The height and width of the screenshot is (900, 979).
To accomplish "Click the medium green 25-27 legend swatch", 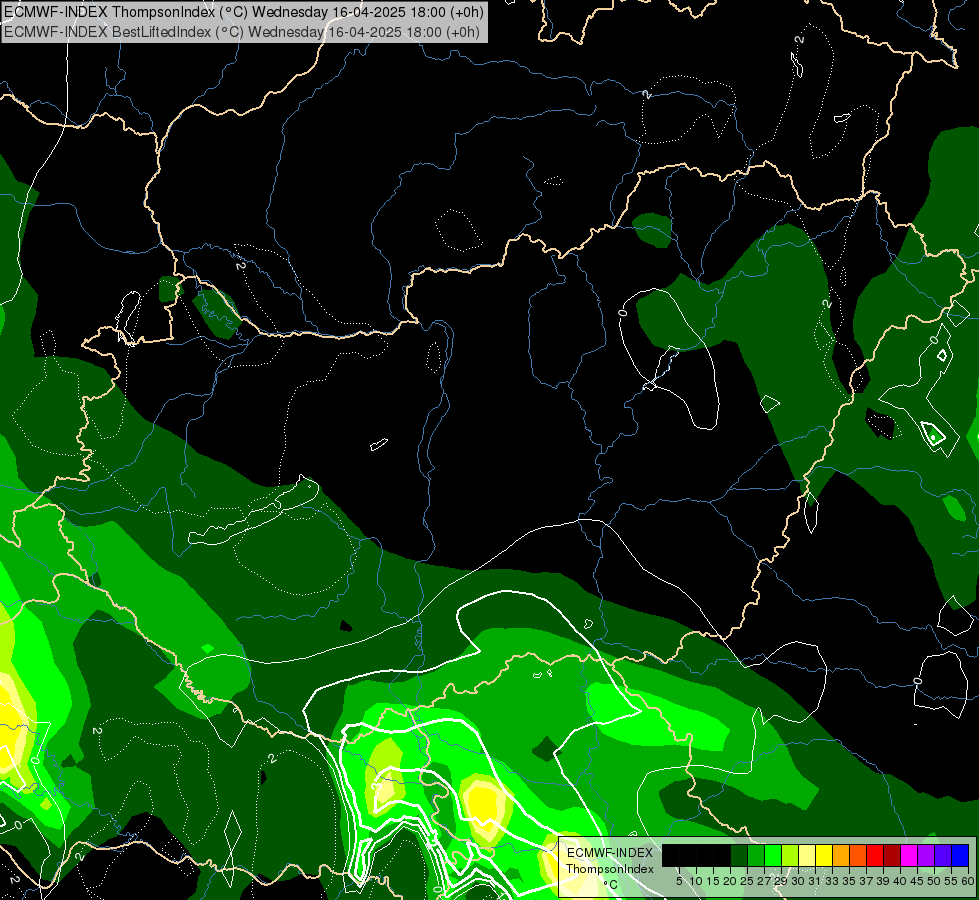I will tap(756, 855).
